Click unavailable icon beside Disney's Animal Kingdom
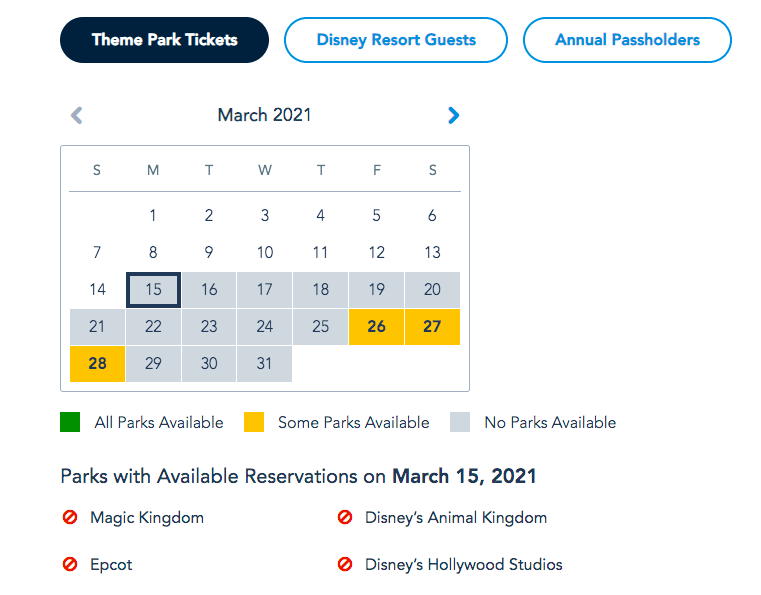761x595 pixels. pyautogui.click(x=345, y=518)
